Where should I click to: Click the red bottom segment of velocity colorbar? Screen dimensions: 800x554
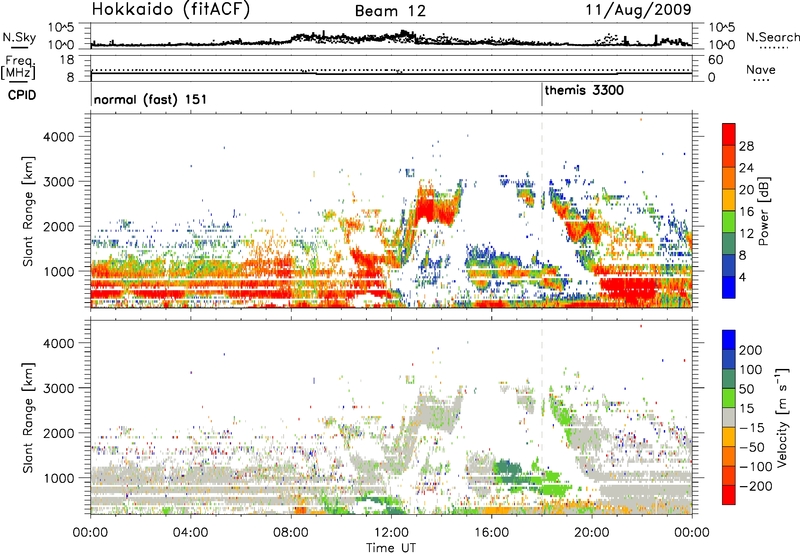(729, 495)
